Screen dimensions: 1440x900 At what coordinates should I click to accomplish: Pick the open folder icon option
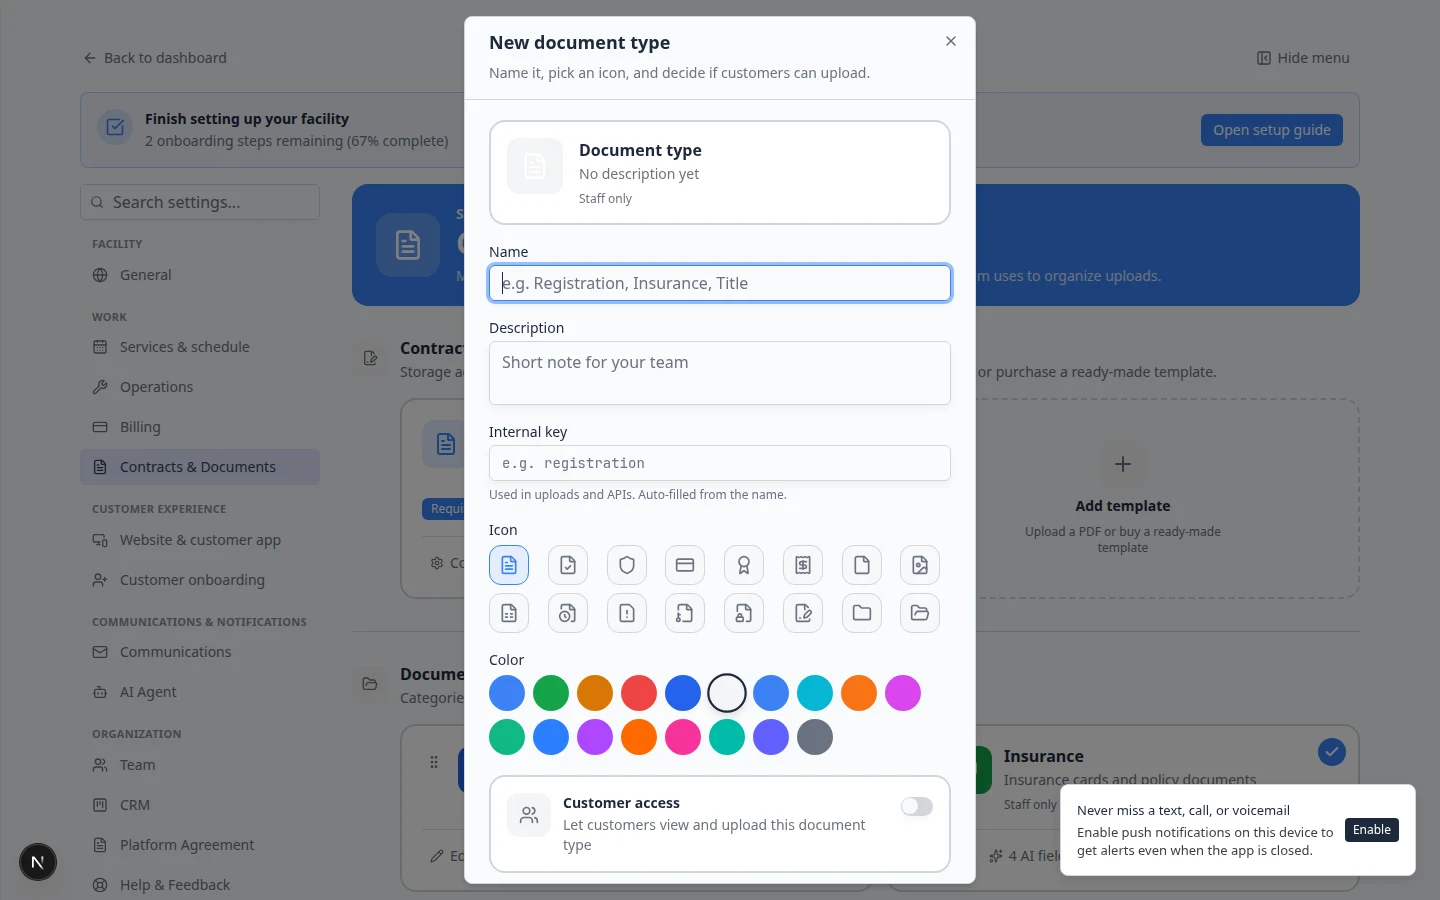pyautogui.click(x=920, y=613)
